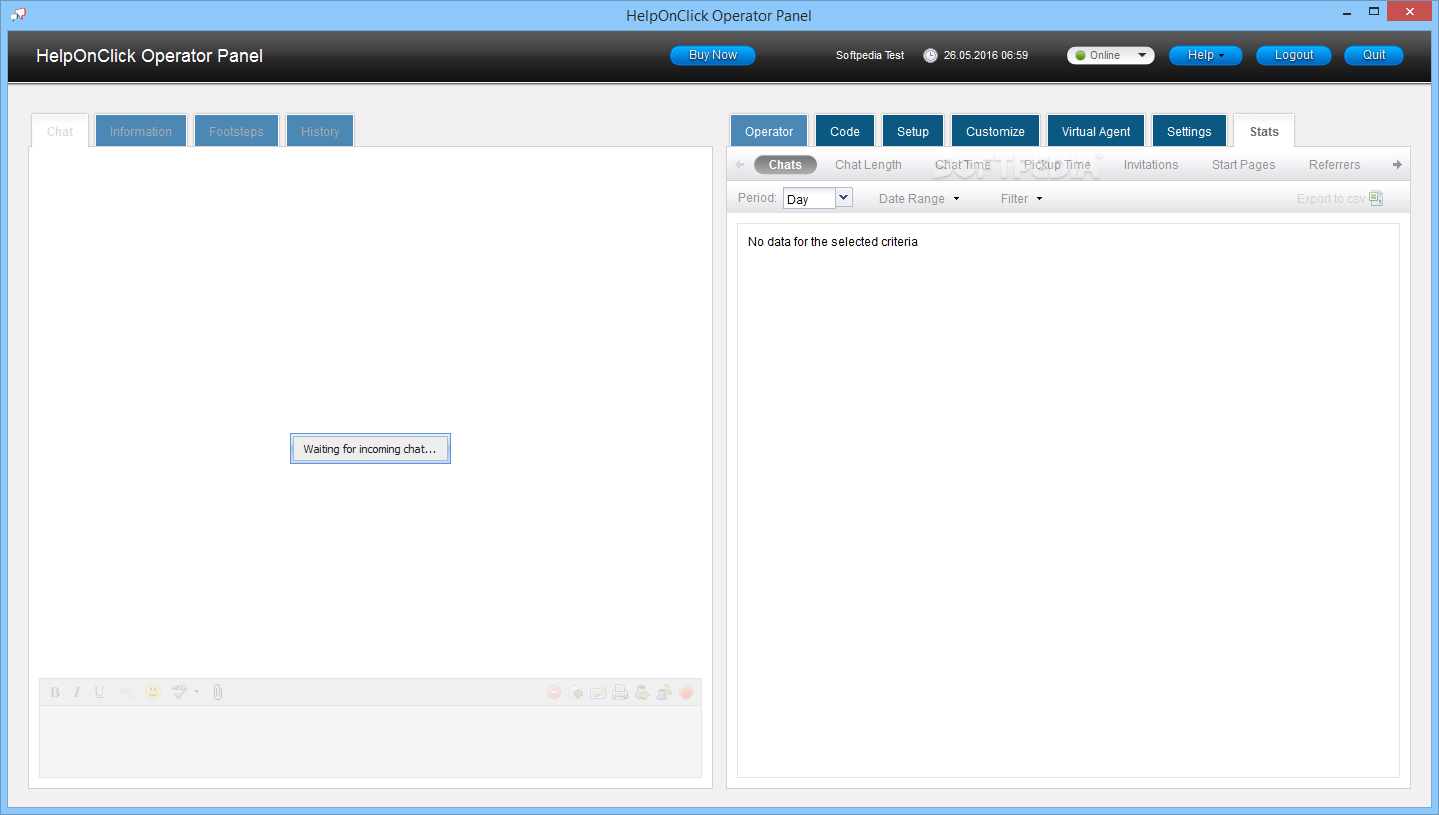Print the chat with the printer icon
Screen dimensions: 1439x815
tap(620, 692)
